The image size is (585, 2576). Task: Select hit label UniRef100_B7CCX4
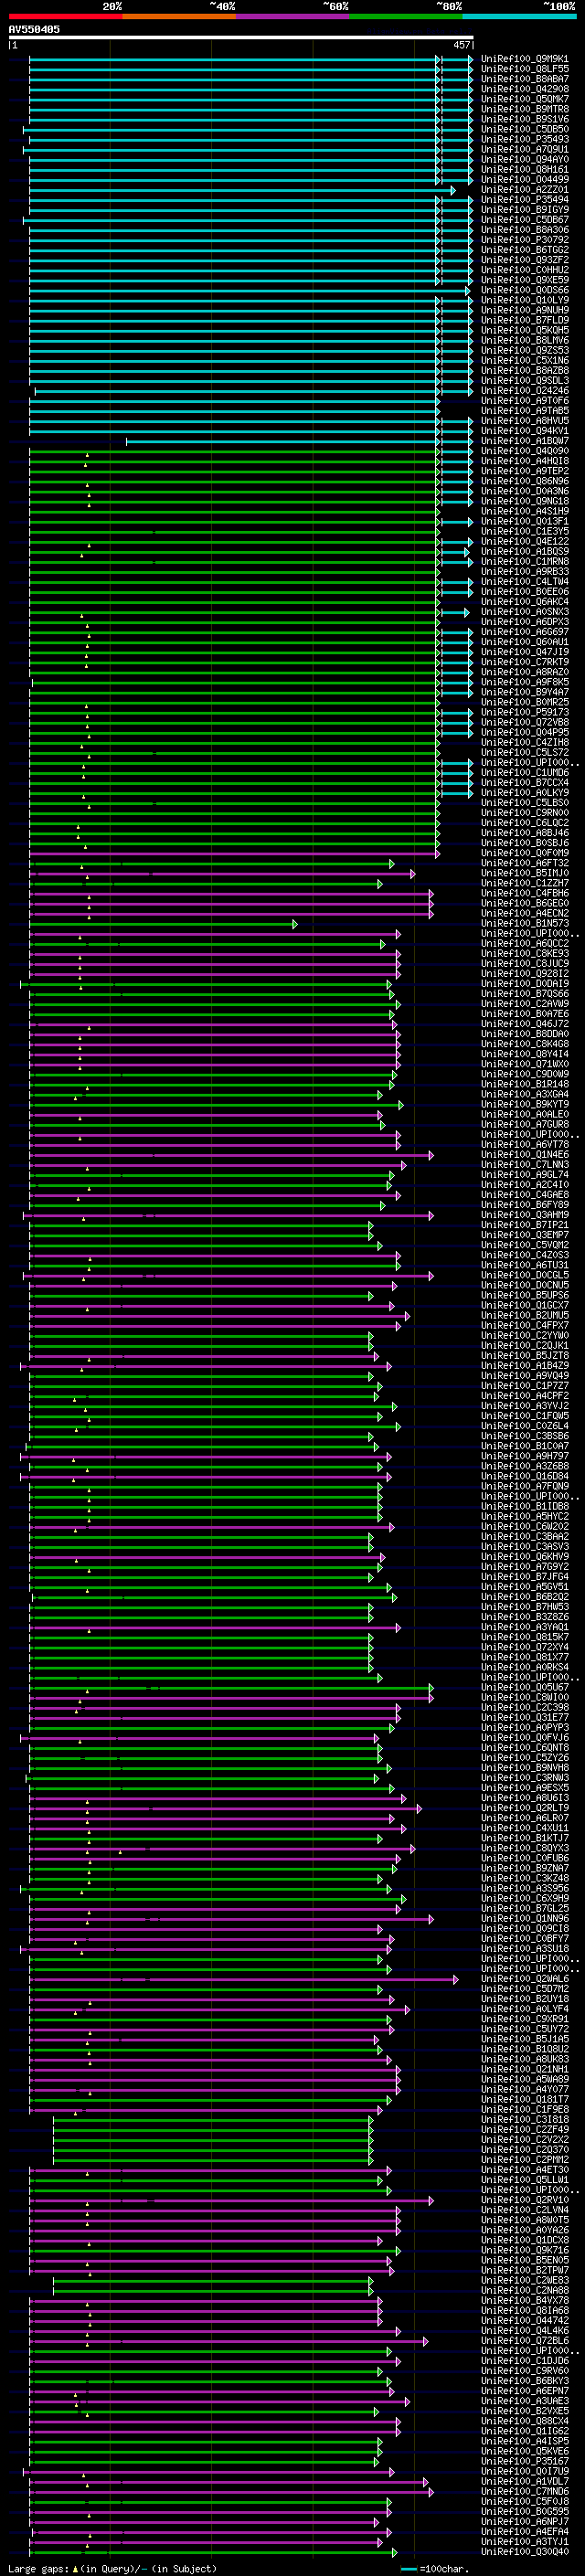[x=524, y=783]
